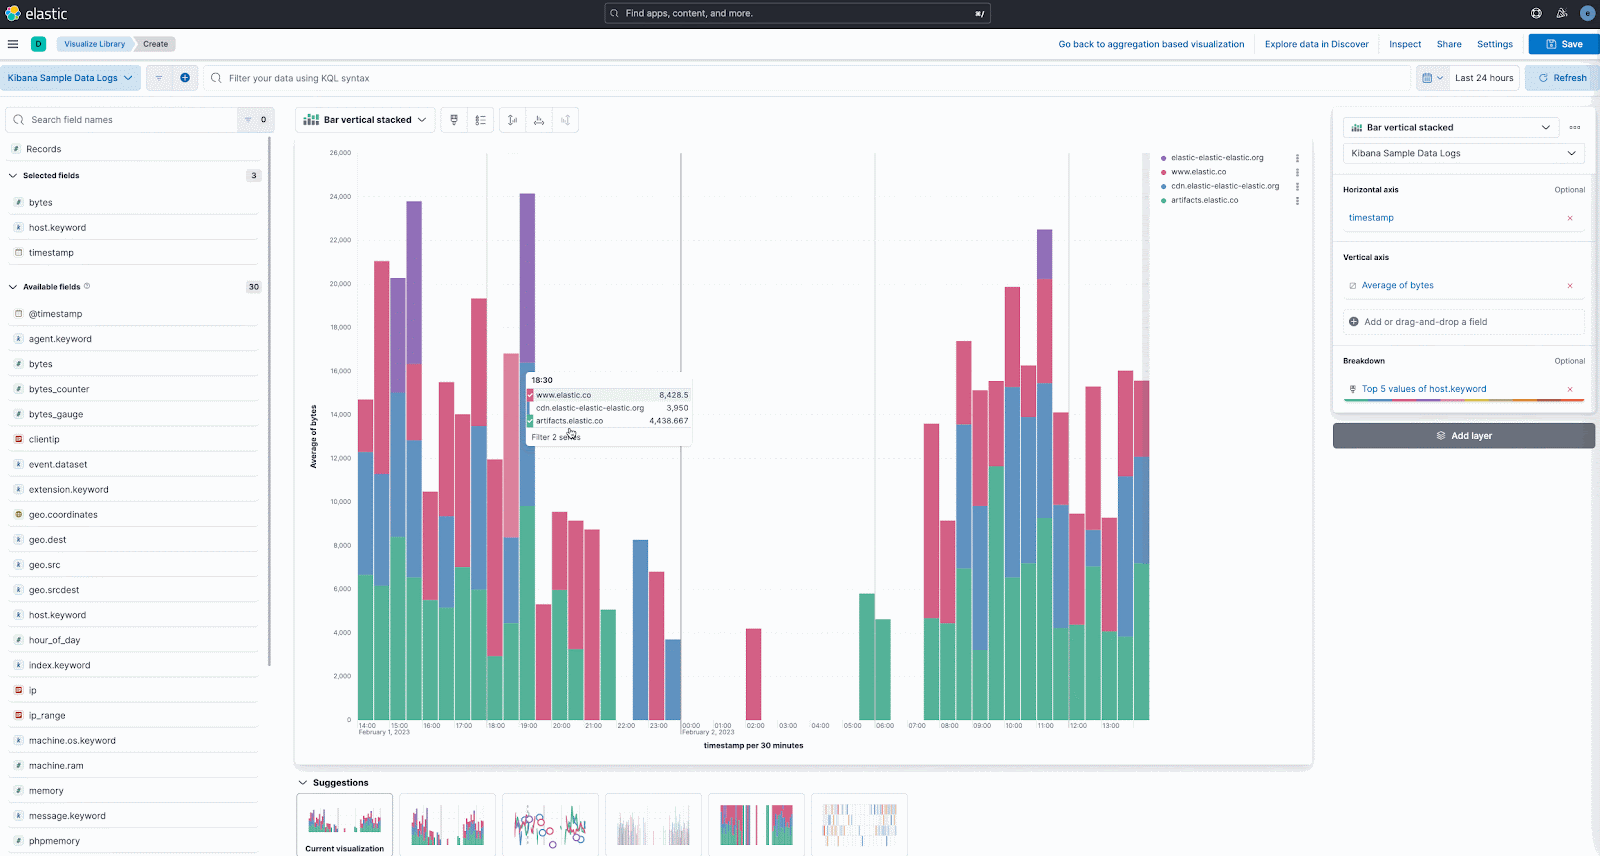
Task: Focus the Find apps global search
Action: coord(797,14)
